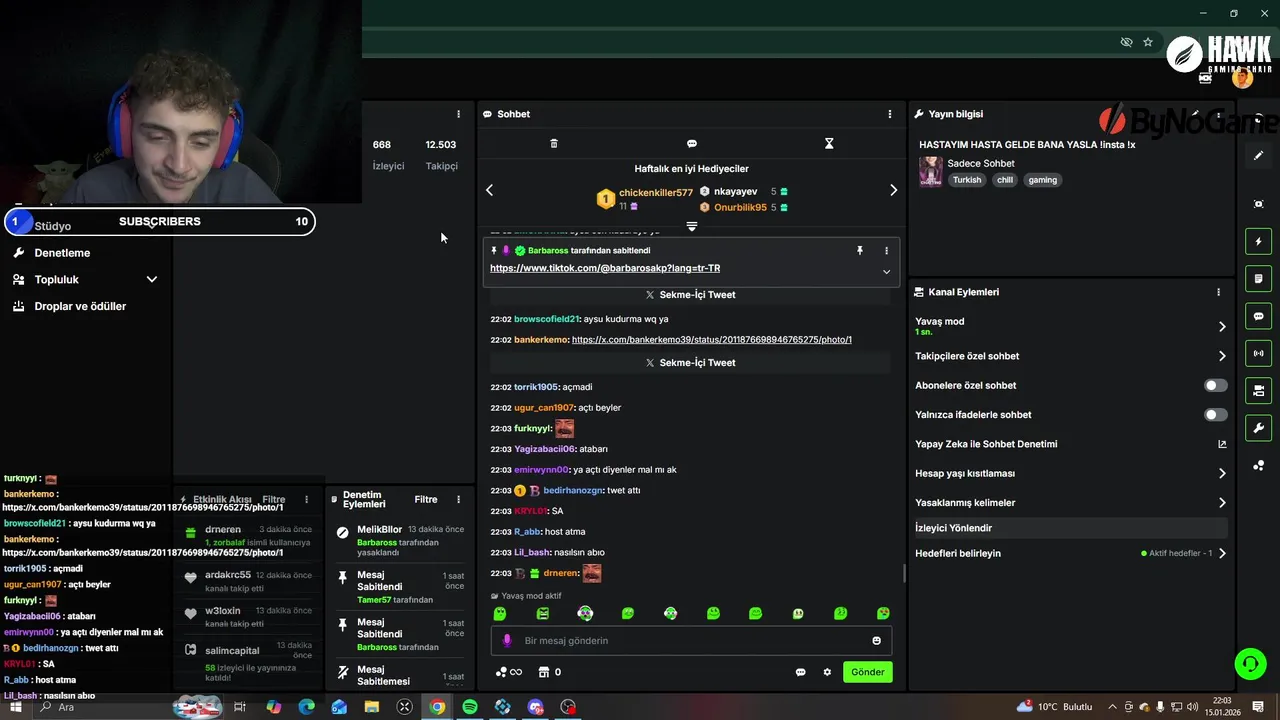Open the pinned tiktok.com link
Viewport: 1280px width, 720px height.
[x=605, y=268]
